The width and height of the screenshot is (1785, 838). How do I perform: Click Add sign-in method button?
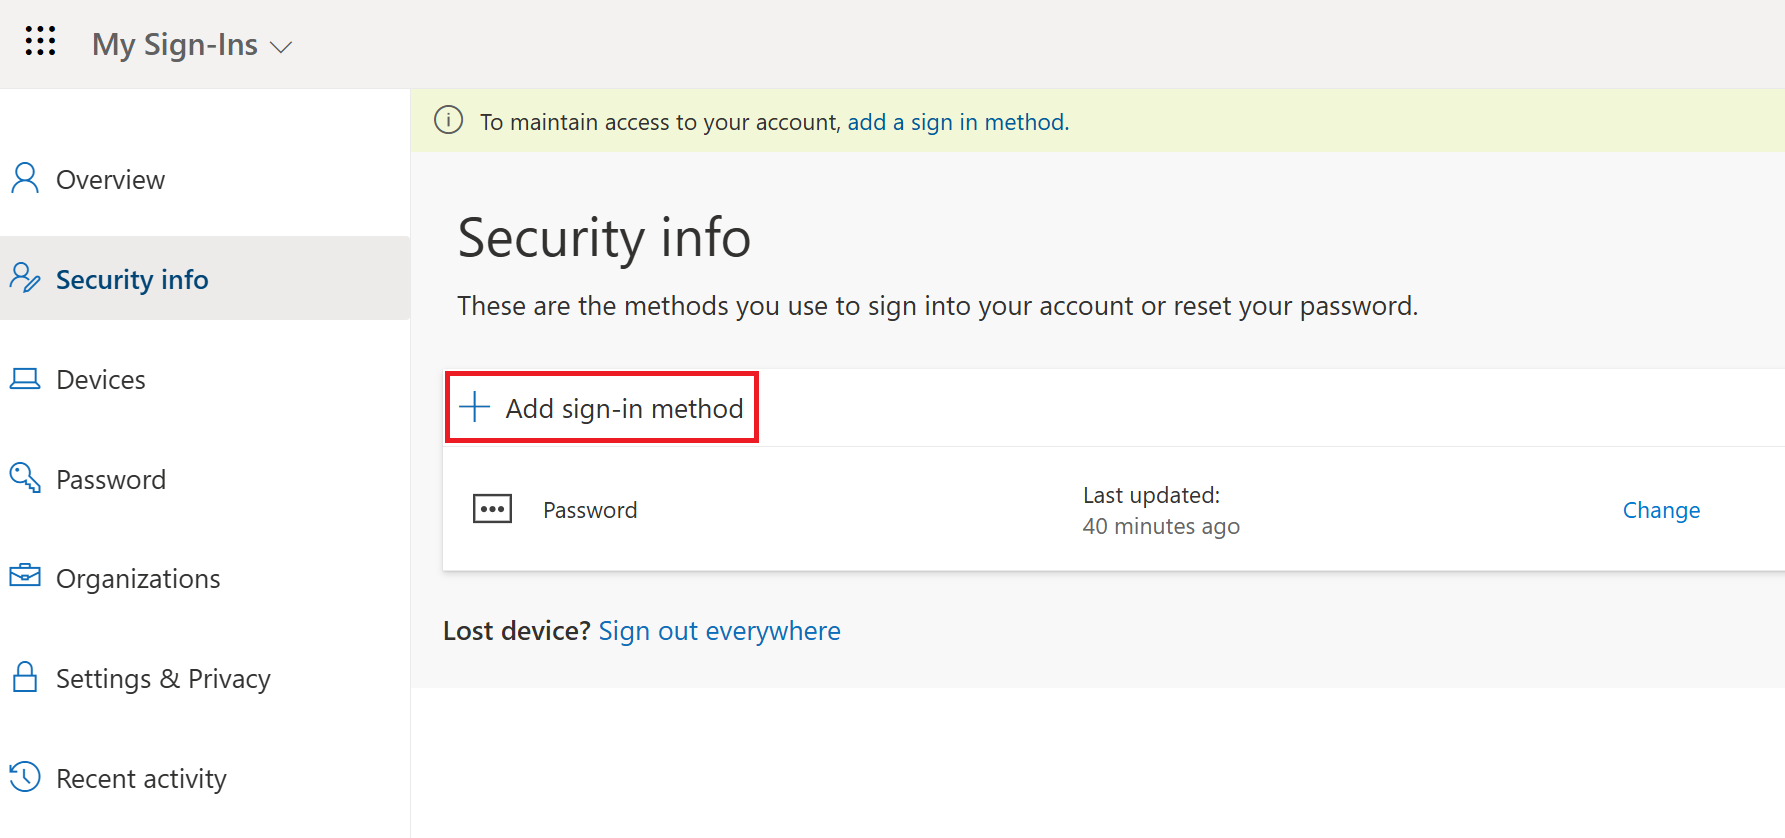(602, 408)
